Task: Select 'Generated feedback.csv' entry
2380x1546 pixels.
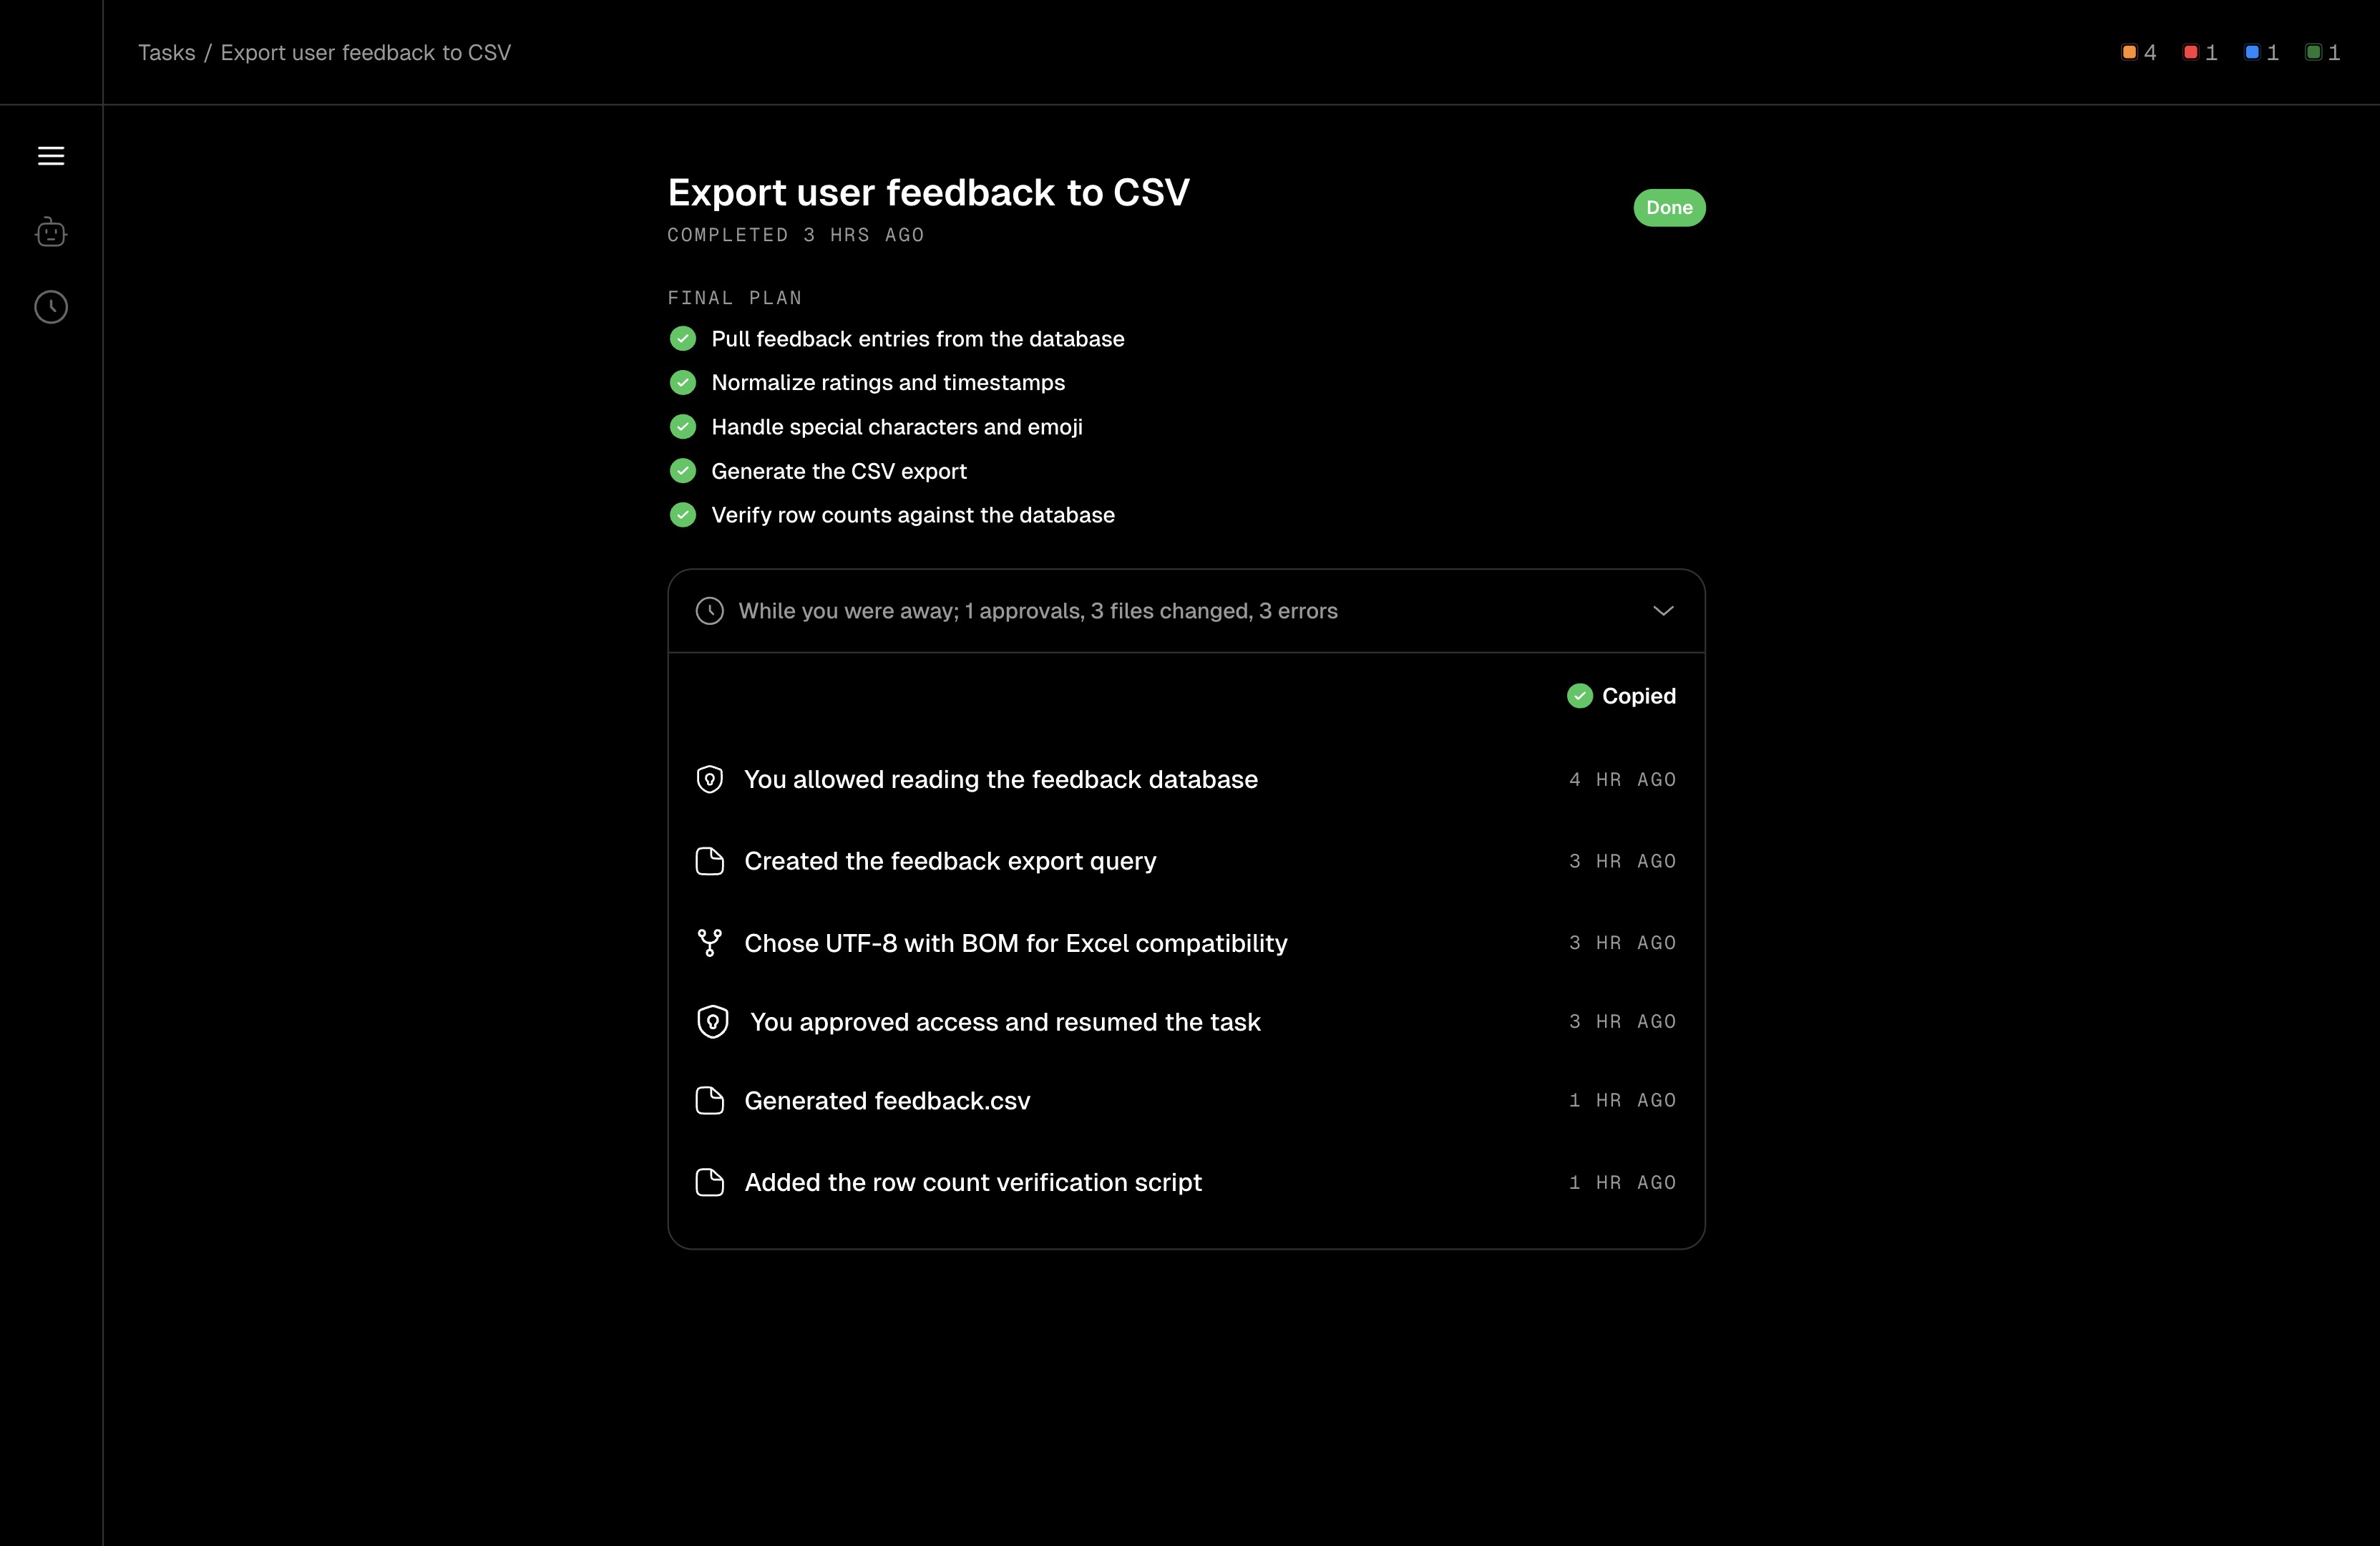Action: click(887, 1101)
